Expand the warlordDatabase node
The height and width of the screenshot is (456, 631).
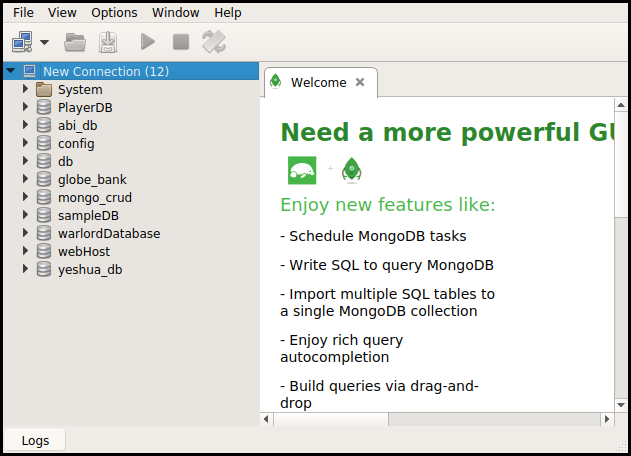tap(25, 233)
